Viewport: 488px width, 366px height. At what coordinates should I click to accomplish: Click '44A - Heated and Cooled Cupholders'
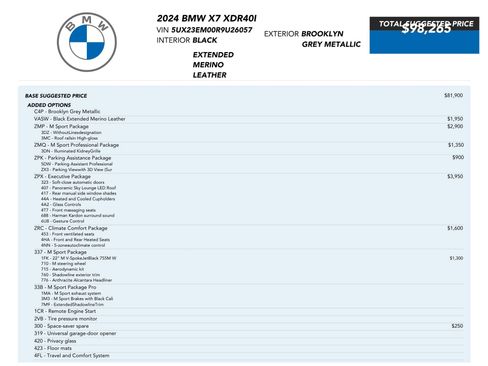pyautogui.click(x=78, y=199)
